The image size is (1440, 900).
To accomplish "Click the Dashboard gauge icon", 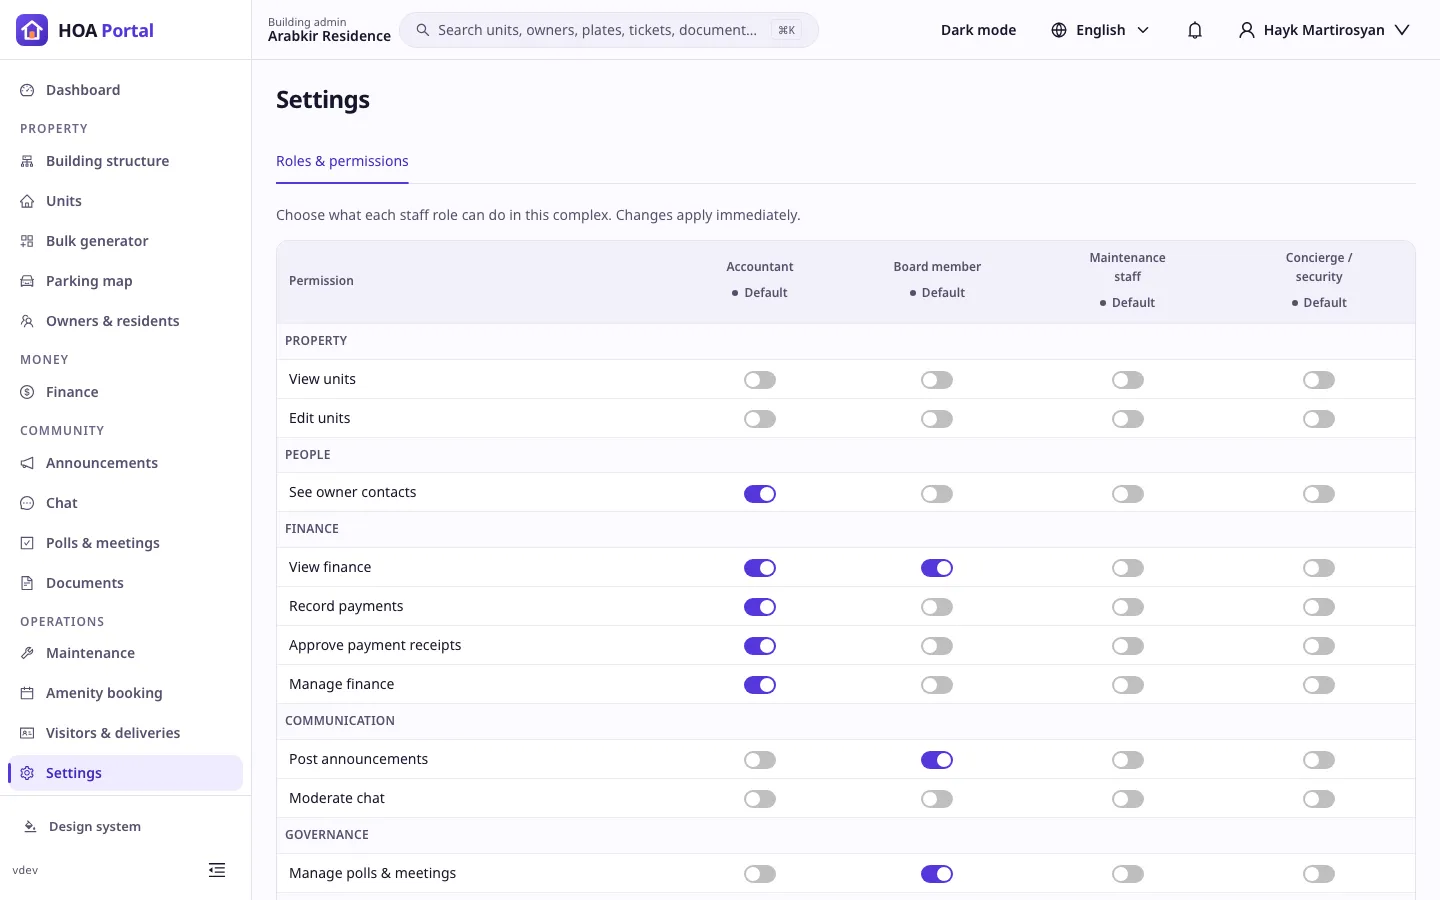I will click(x=27, y=90).
